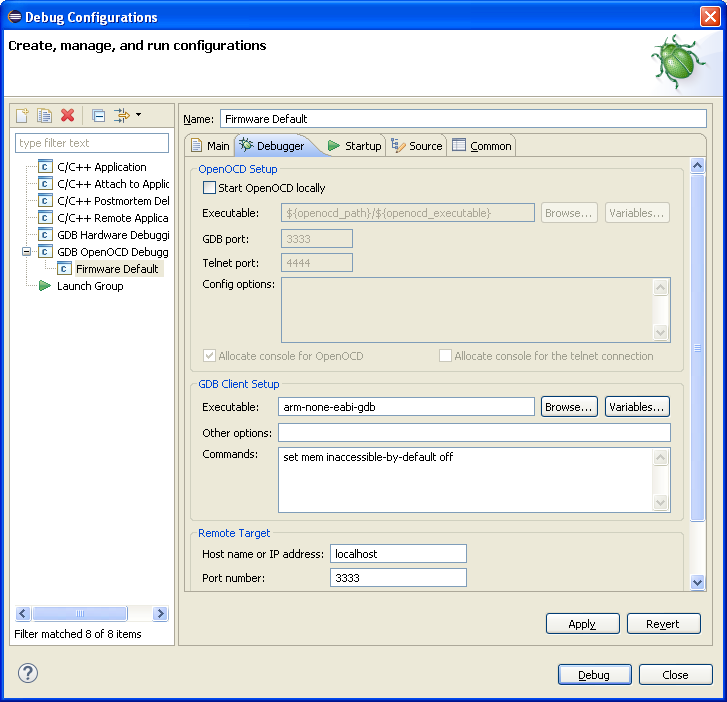727x702 pixels.
Task: Click Variables for GDB client executable
Action: point(637,407)
